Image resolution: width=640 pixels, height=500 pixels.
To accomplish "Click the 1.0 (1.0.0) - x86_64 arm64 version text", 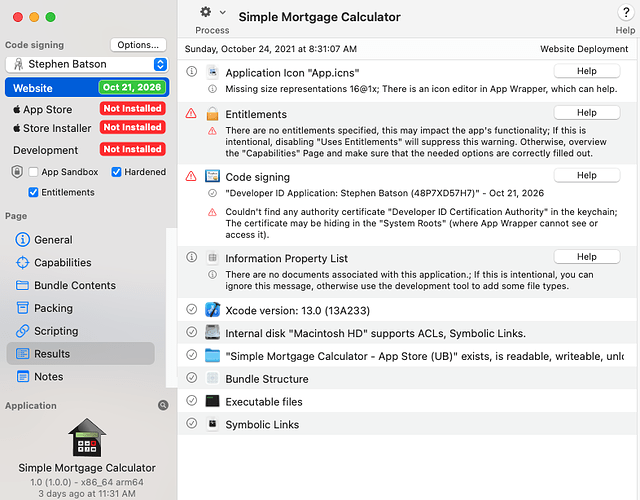I will point(87,482).
